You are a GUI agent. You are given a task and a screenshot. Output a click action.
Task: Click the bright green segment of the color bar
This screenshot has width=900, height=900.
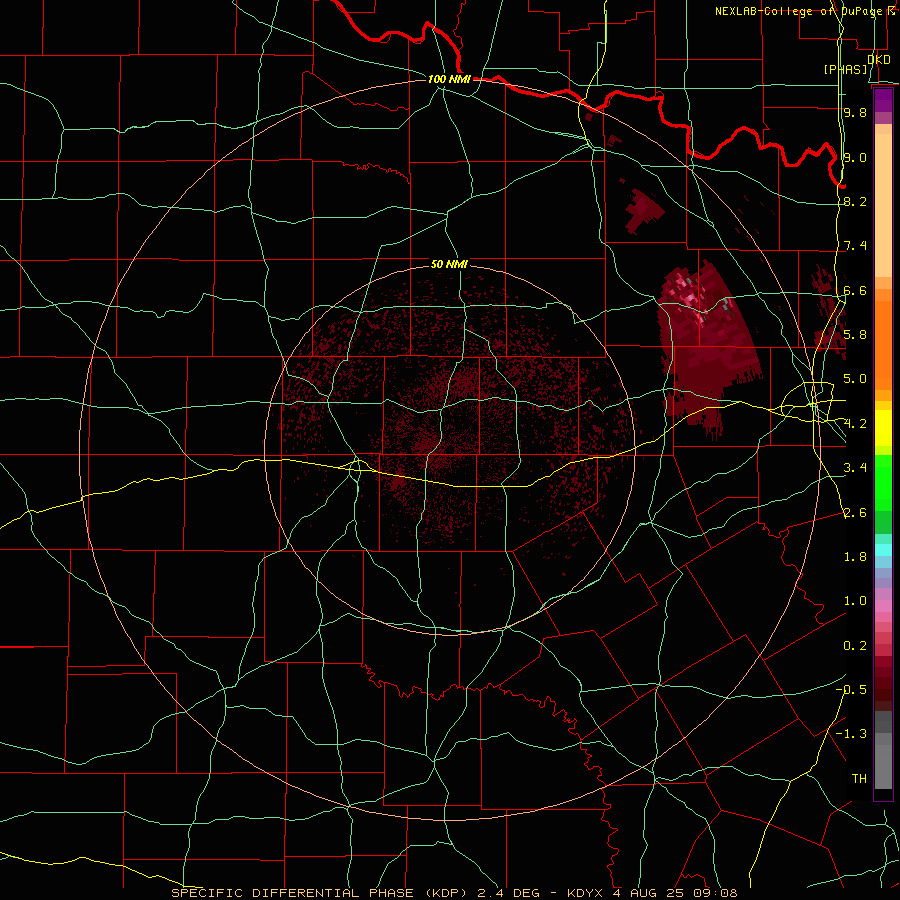(883, 484)
